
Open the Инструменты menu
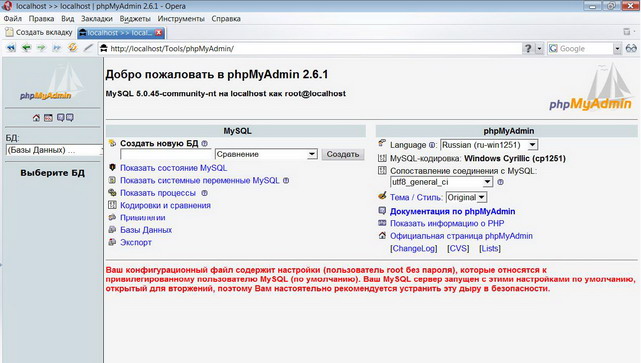pyautogui.click(x=181, y=19)
